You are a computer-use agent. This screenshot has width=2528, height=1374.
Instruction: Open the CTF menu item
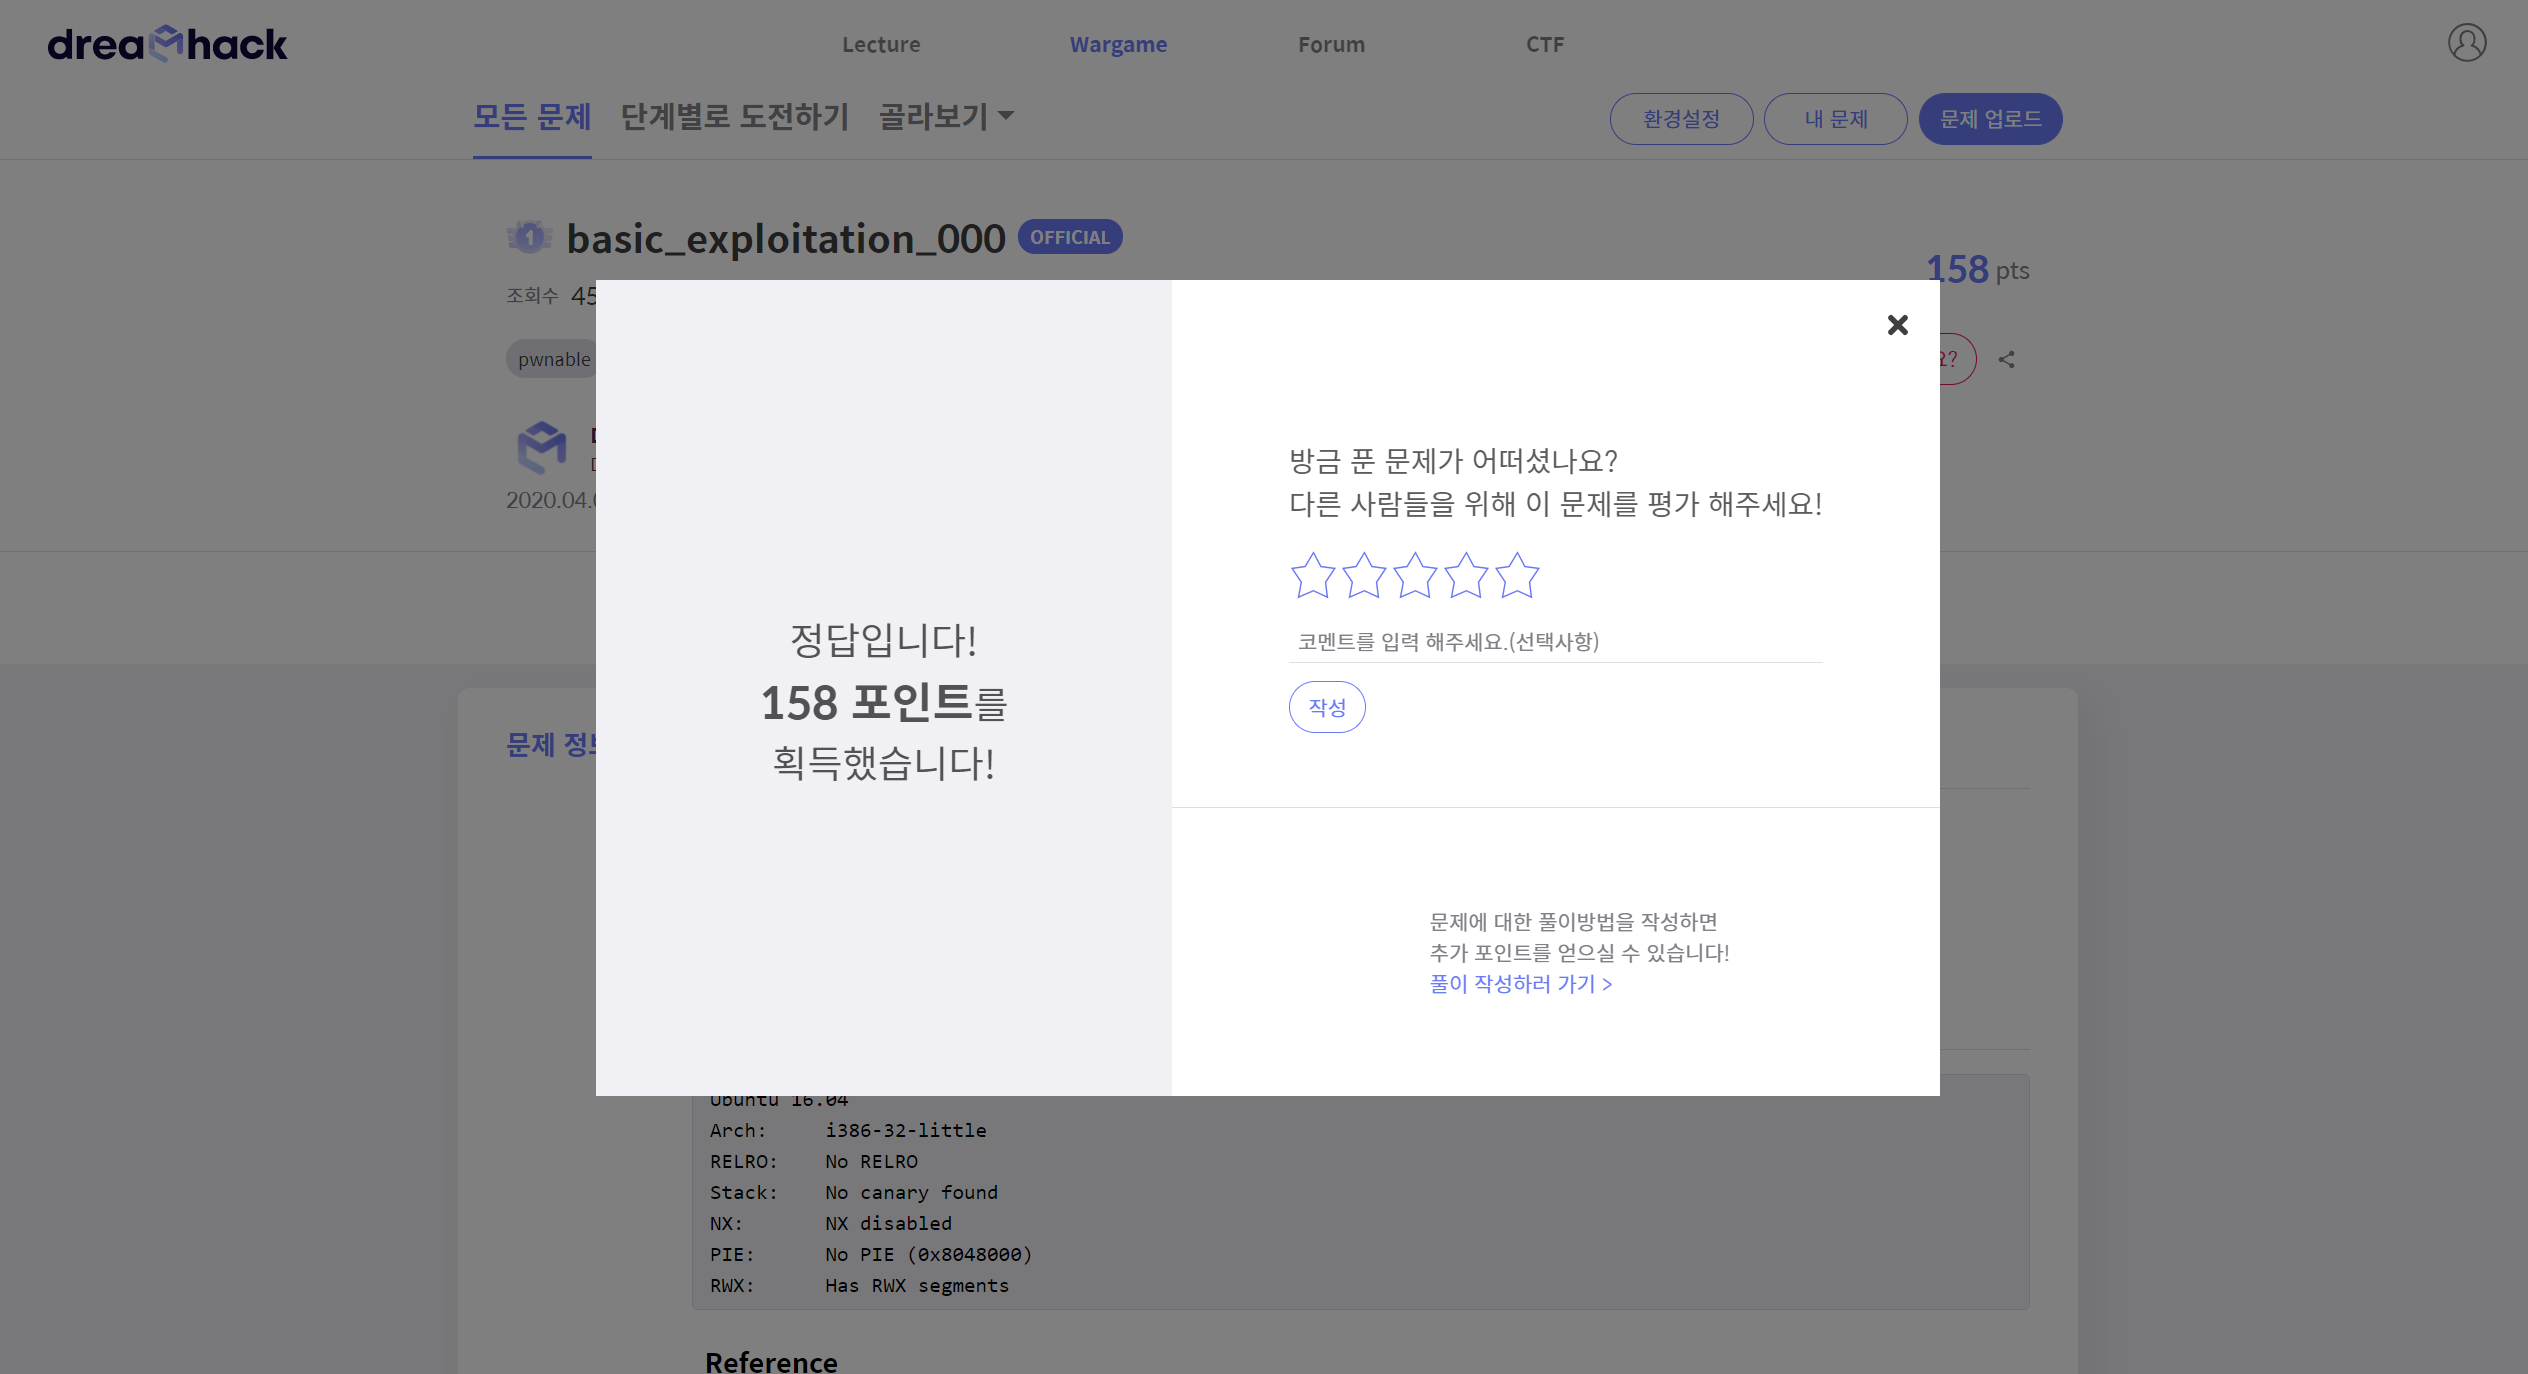click(1544, 45)
